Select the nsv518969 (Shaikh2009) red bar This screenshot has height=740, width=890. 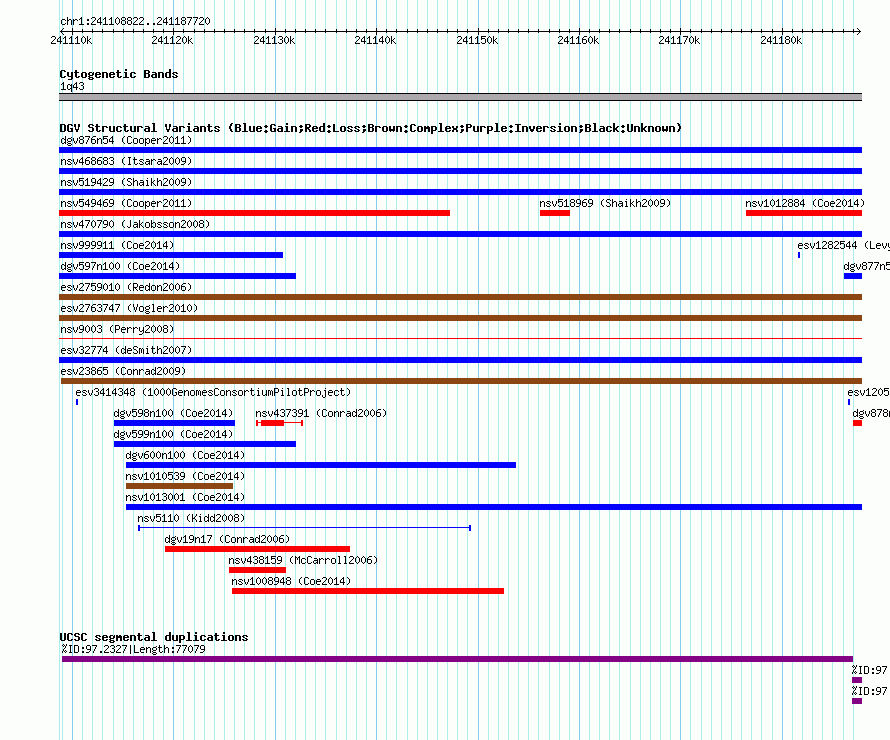555,213
